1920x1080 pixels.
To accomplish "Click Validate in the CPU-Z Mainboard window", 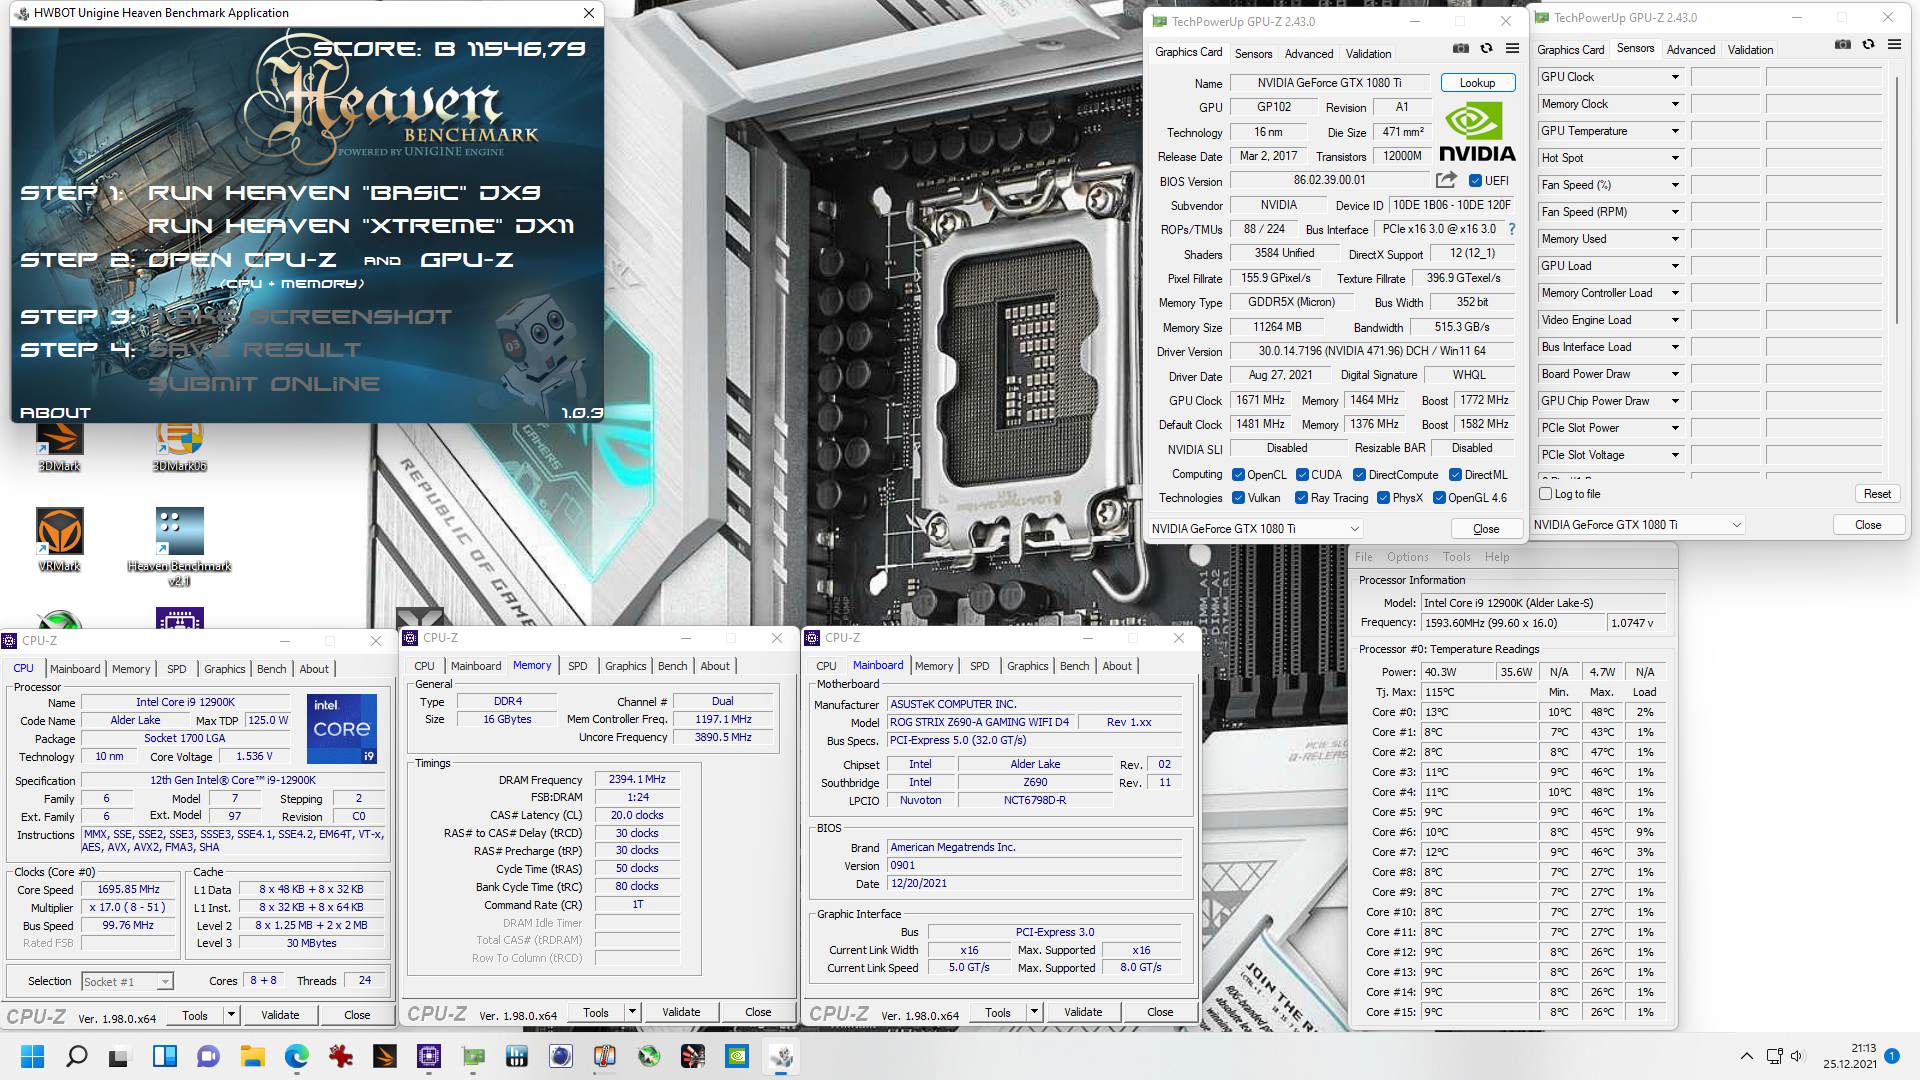I will coord(1083,1012).
